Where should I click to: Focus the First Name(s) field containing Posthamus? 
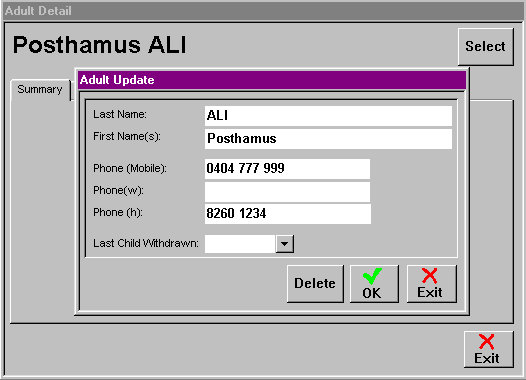(328, 139)
